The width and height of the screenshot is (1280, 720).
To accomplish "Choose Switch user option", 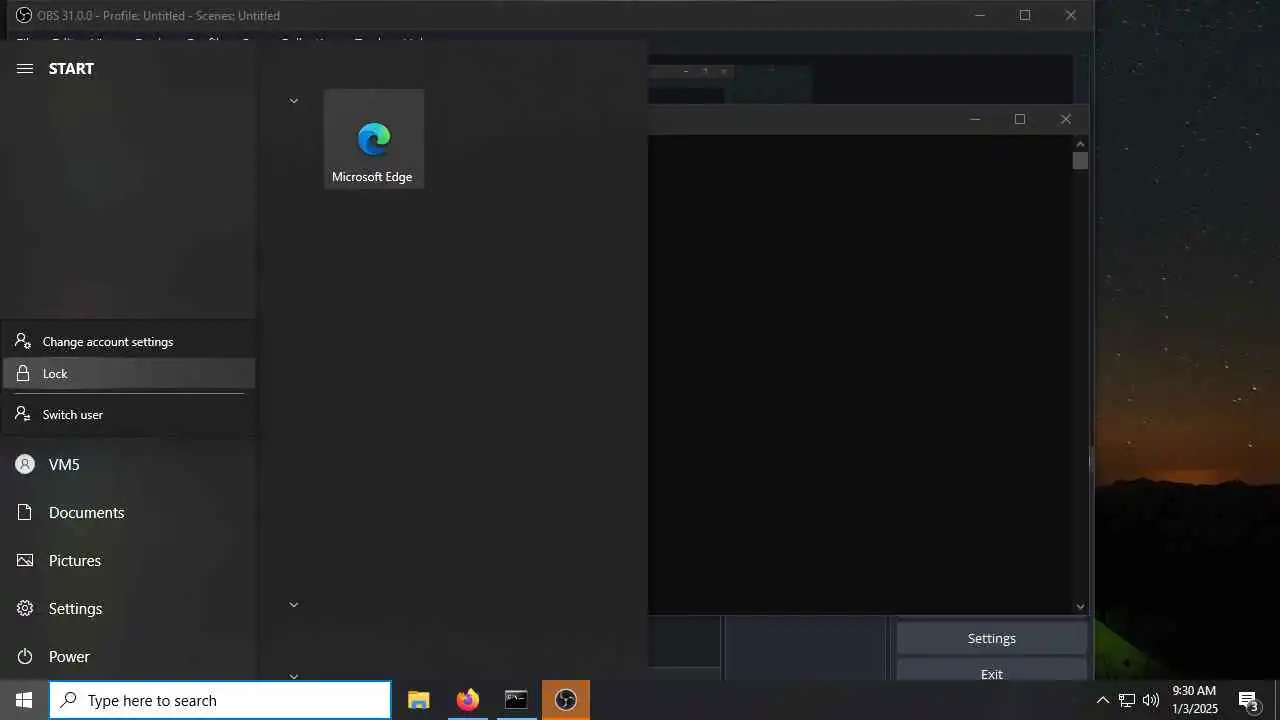I will click(129, 414).
